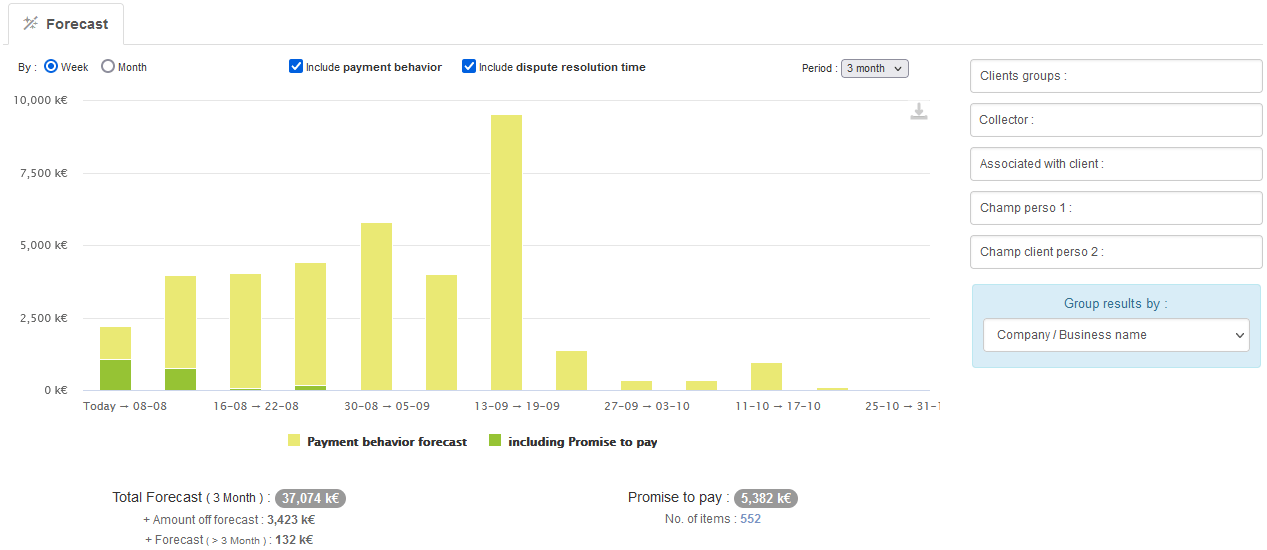Expand Group results by Company dropdown
The image size is (1267, 550).
click(1115, 335)
